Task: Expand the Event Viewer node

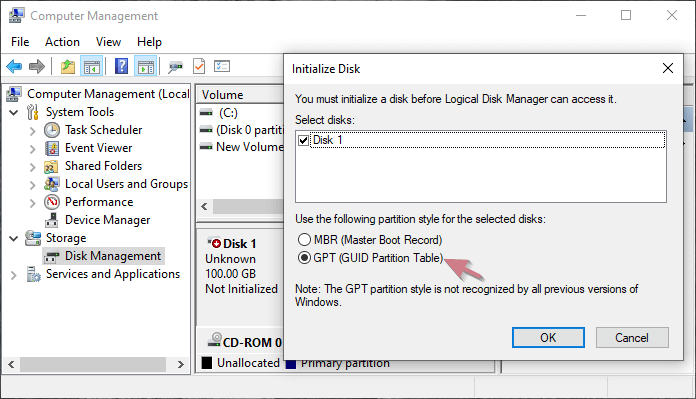Action: click(x=32, y=149)
